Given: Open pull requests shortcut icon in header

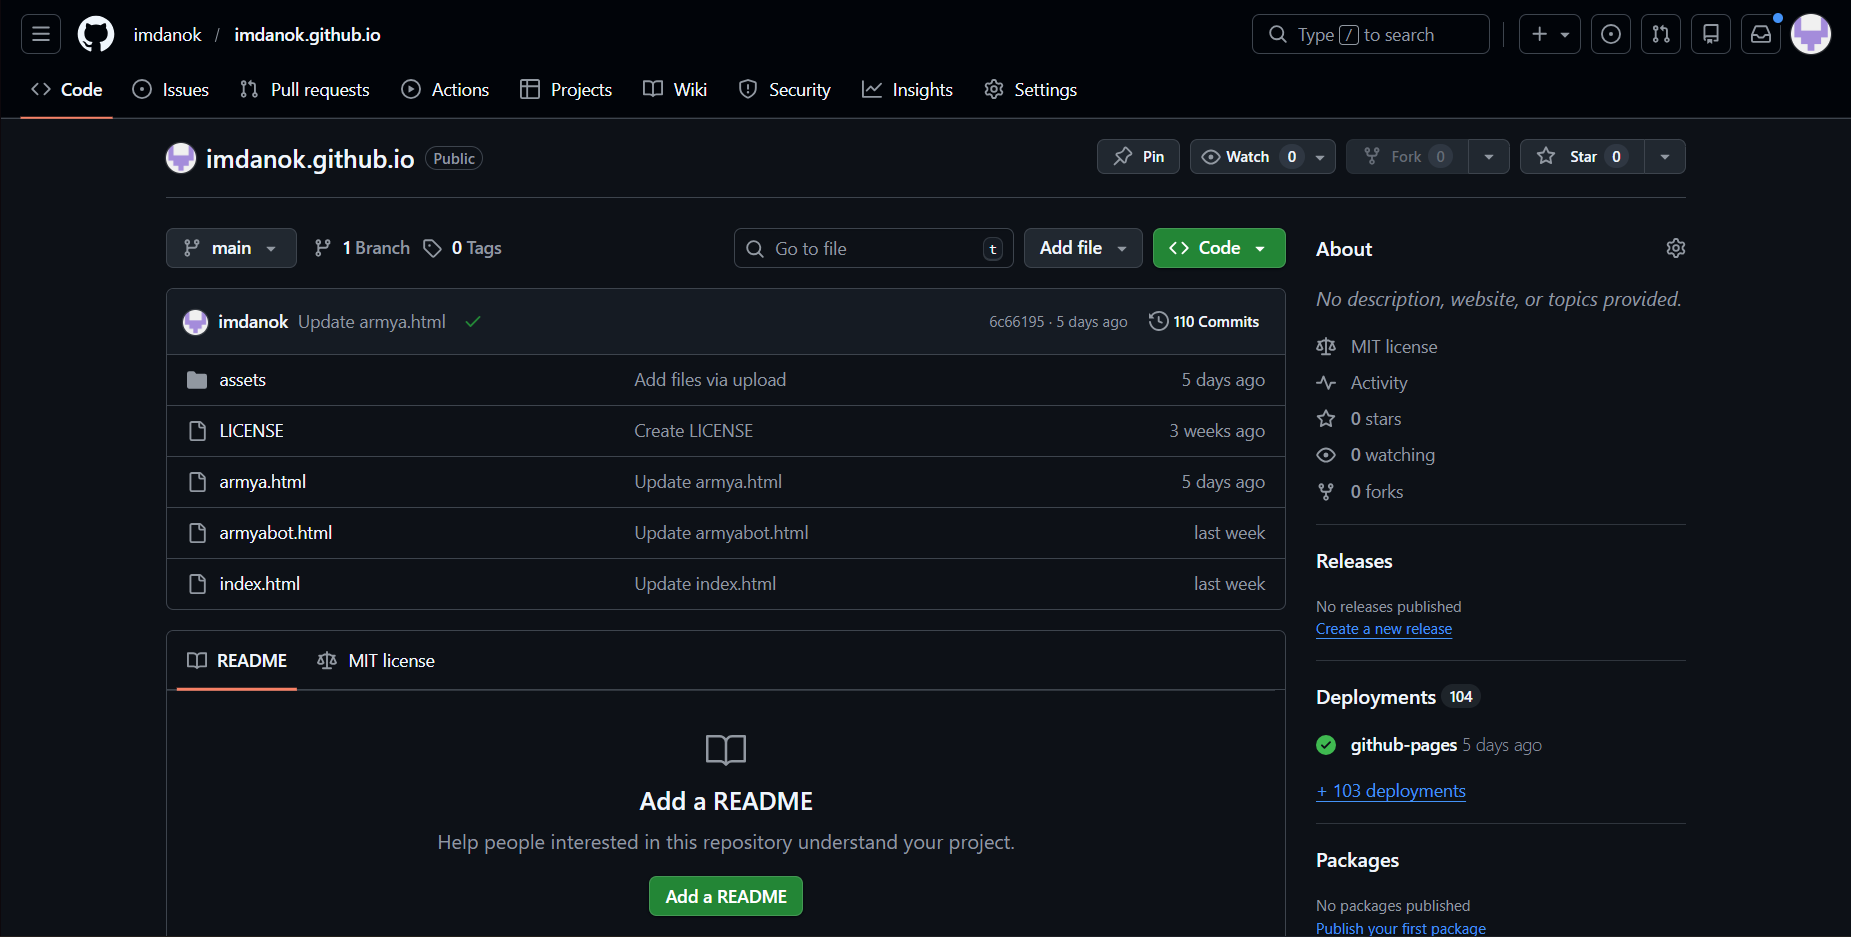Looking at the screenshot, I should (1661, 34).
